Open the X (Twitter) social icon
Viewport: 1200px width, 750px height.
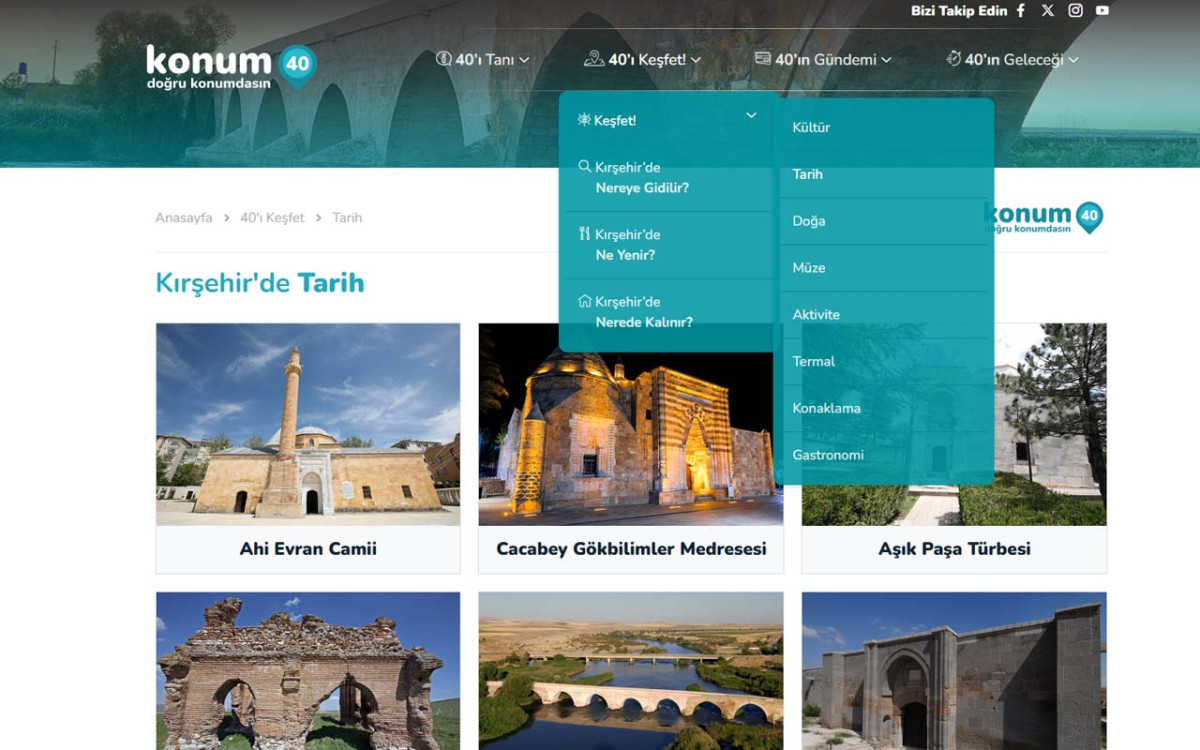point(1048,11)
